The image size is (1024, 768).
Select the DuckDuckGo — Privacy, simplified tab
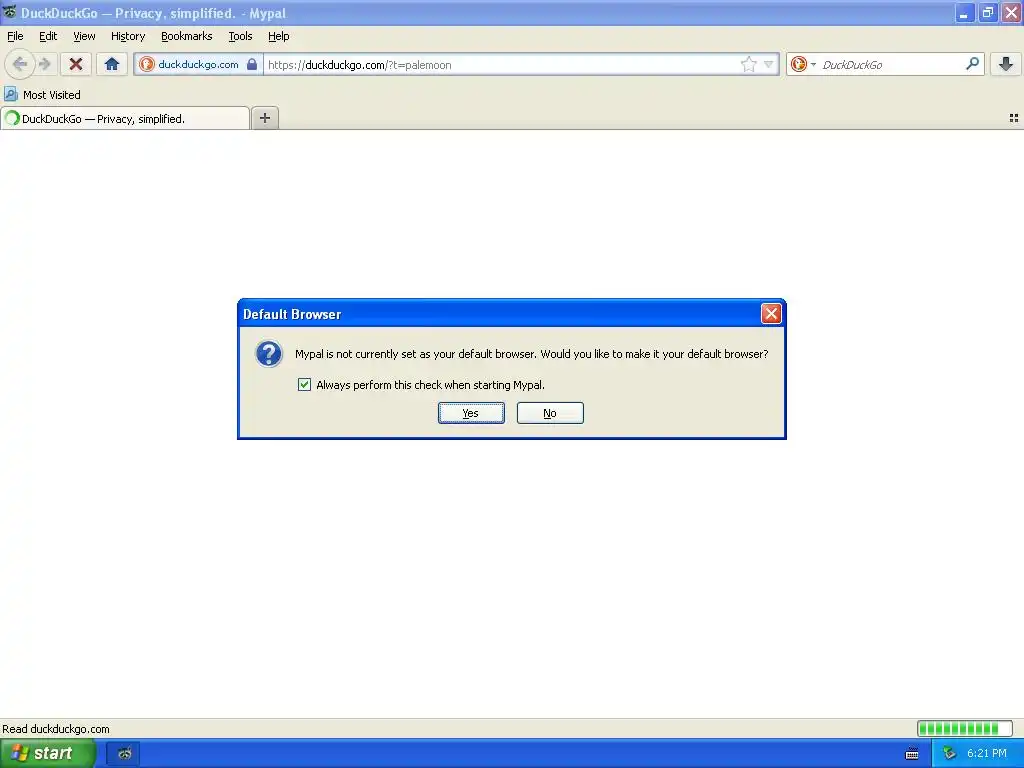click(x=125, y=118)
